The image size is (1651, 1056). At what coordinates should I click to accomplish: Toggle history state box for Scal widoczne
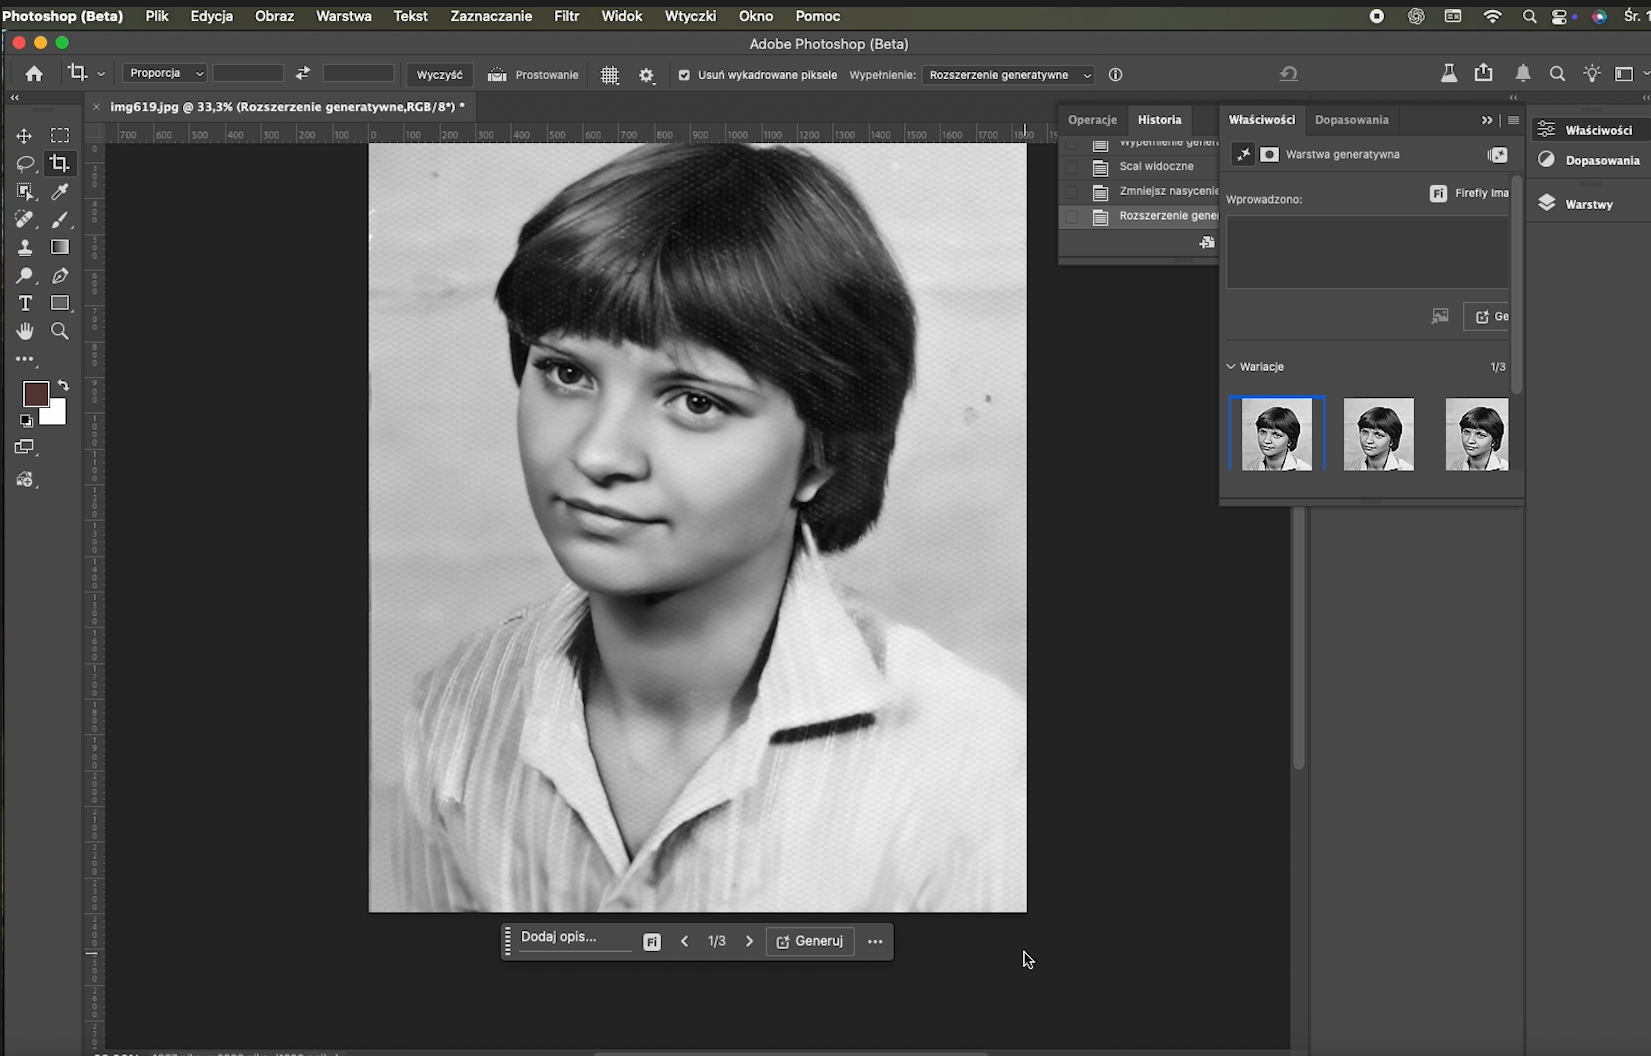1071,167
